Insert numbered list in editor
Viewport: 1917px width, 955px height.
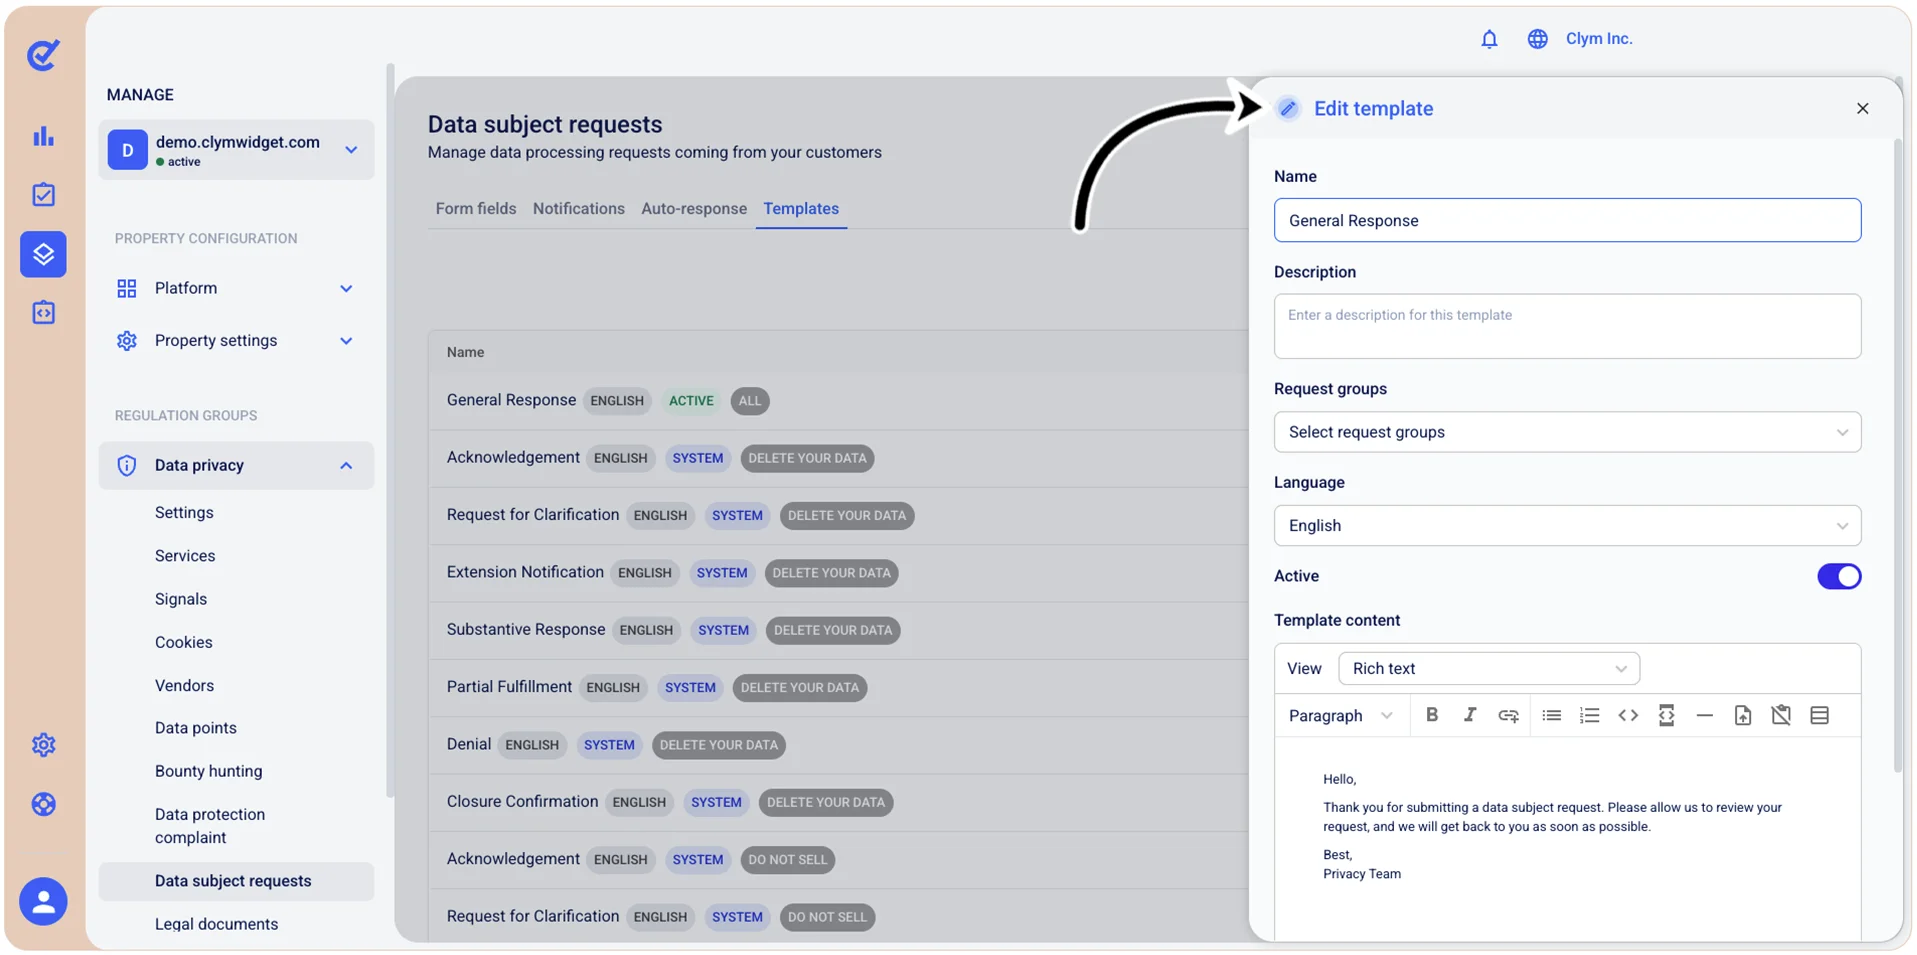1589,715
